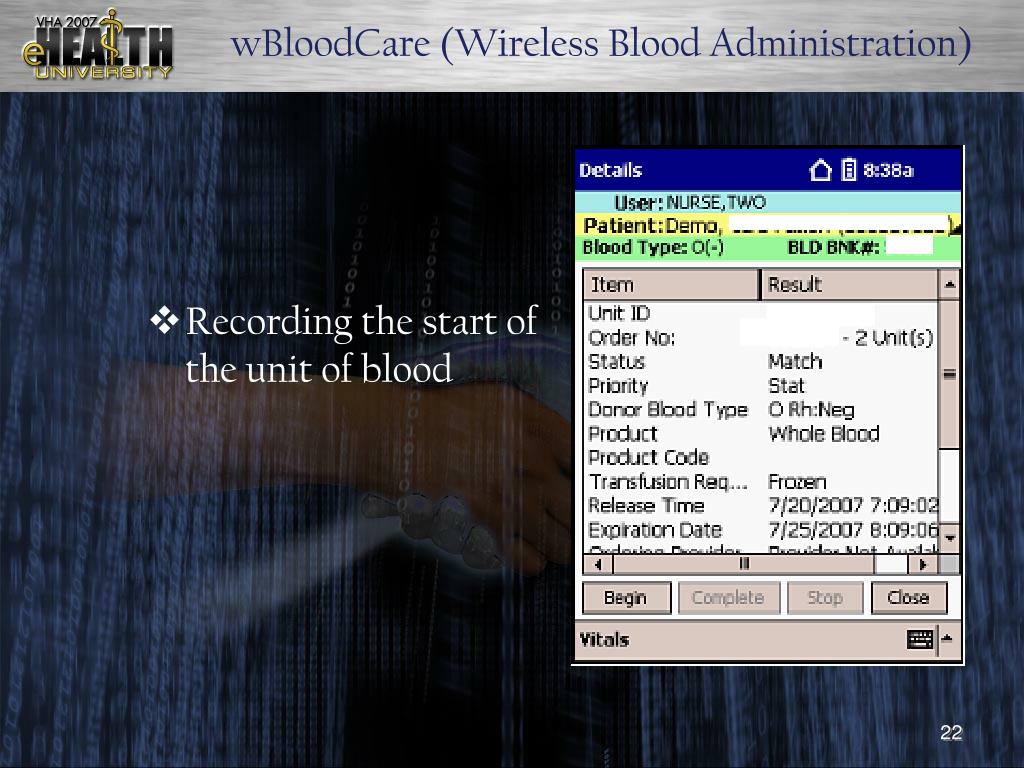The height and width of the screenshot is (768, 1024).
Task: Click the Frozen result value
Action: tap(797, 482)
